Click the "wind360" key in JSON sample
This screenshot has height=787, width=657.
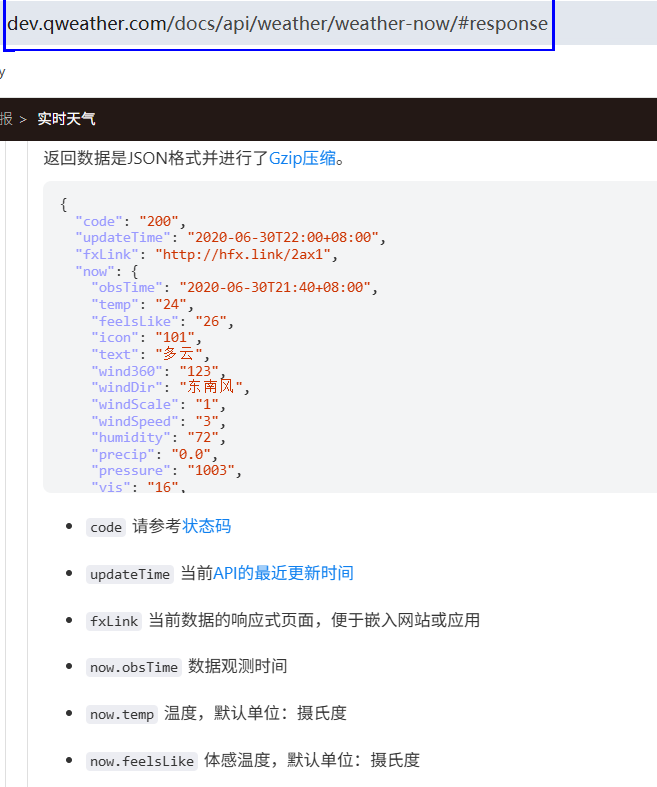[x=127, y=371]
